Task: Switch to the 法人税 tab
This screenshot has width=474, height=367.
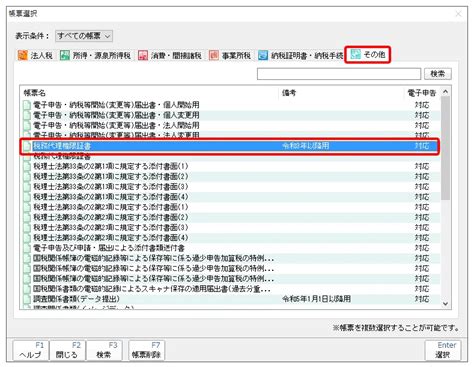Action: point(36,55)
